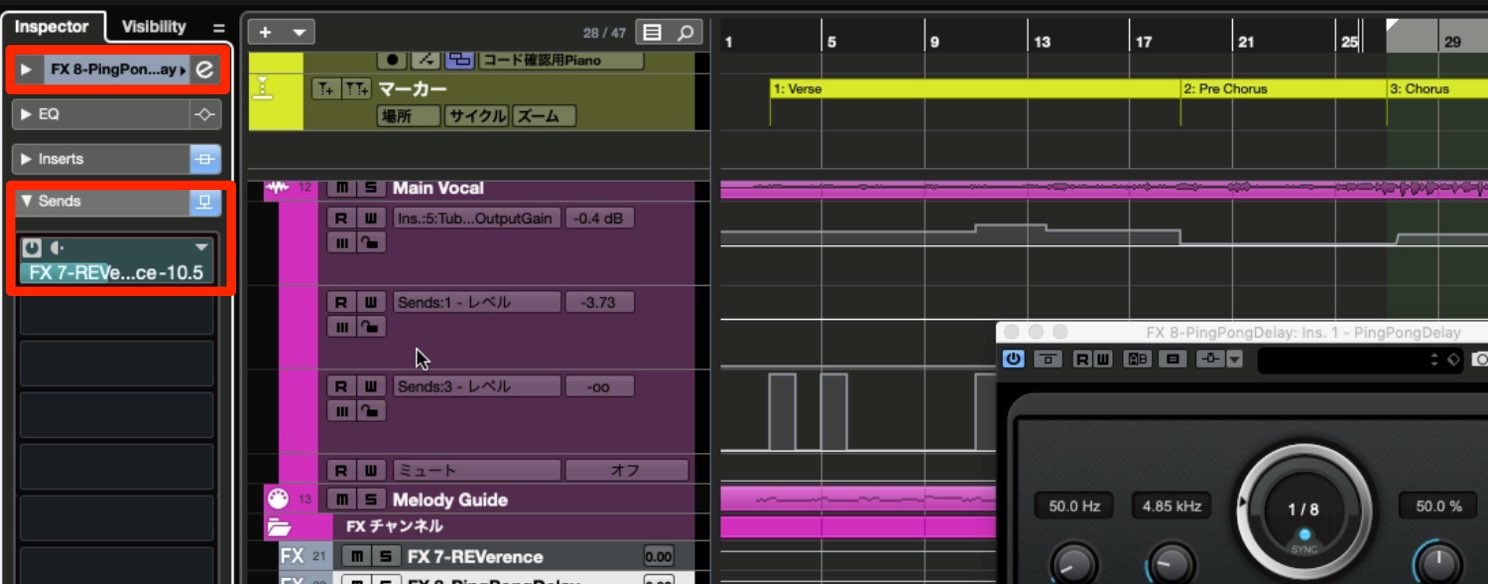Open the Sends:3 - レベル parameter selector

476,386
